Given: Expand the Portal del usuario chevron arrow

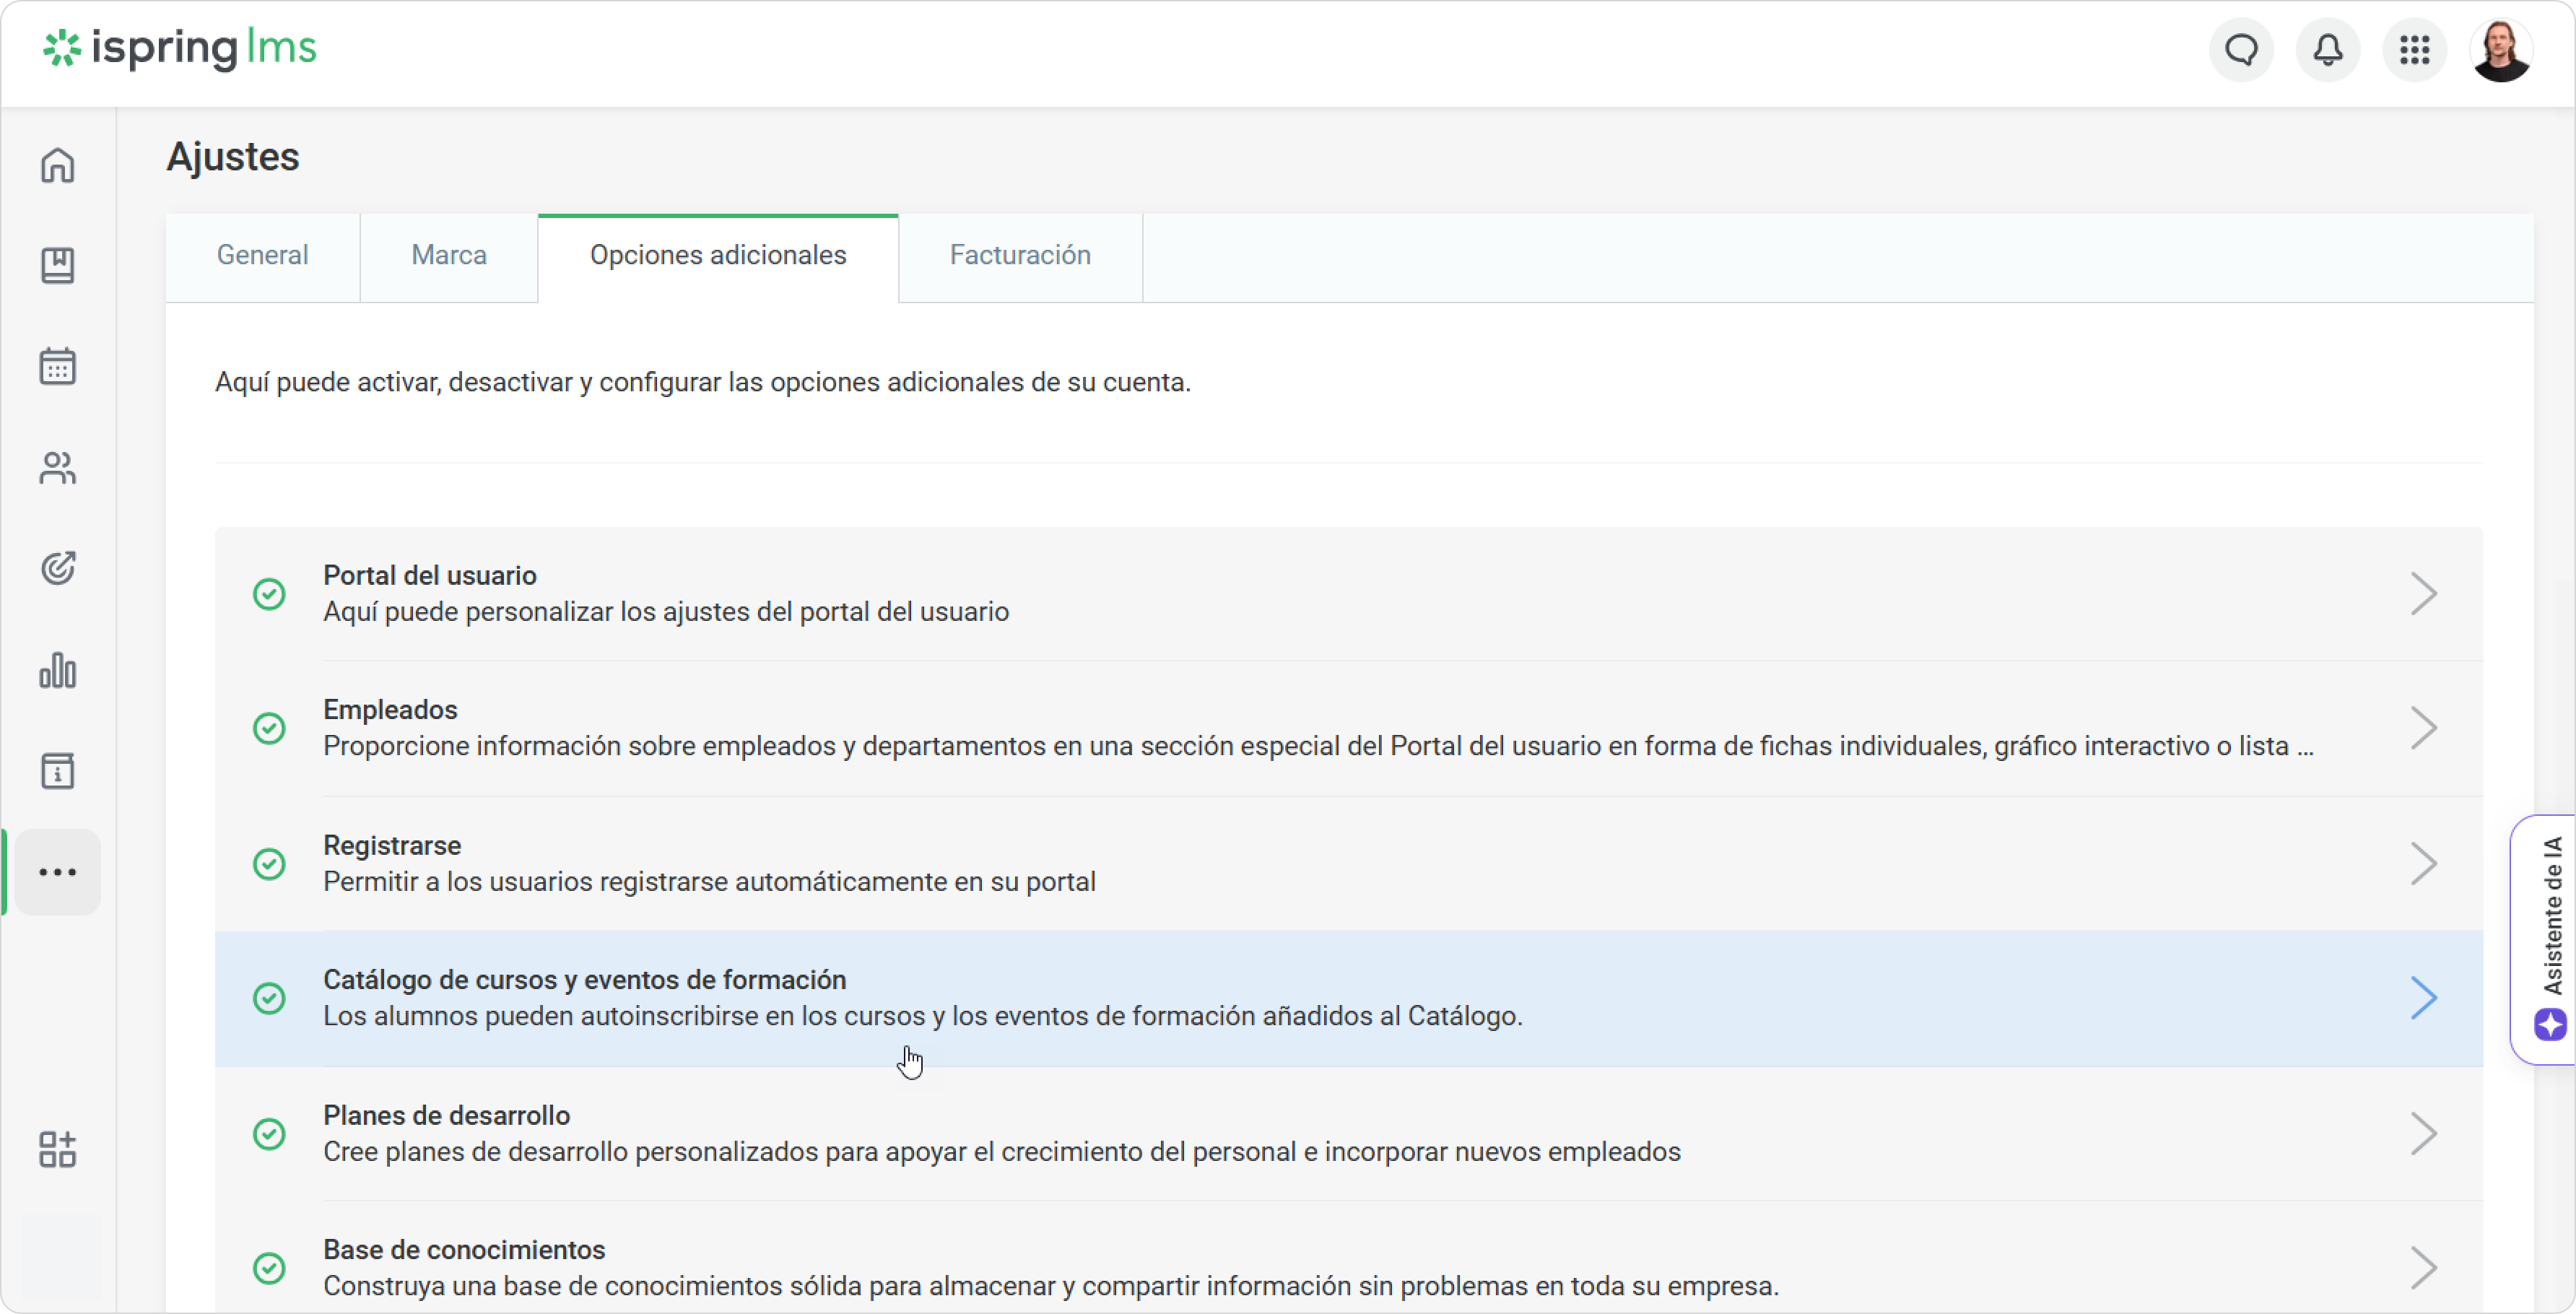Looking at the screenshot, I should pos(2423,594).
